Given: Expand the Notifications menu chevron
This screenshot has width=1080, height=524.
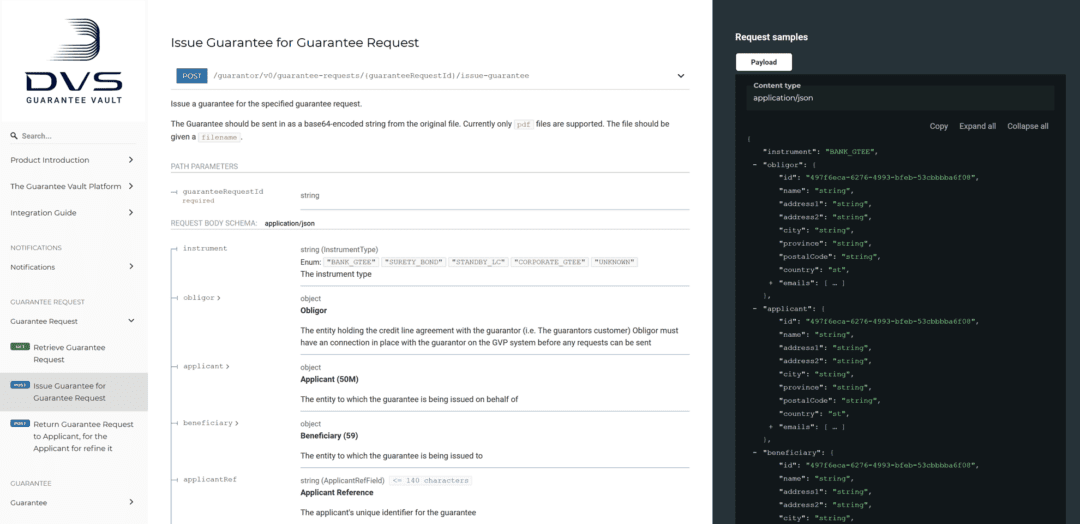Looking at the screenshot, I should [131, 266].
